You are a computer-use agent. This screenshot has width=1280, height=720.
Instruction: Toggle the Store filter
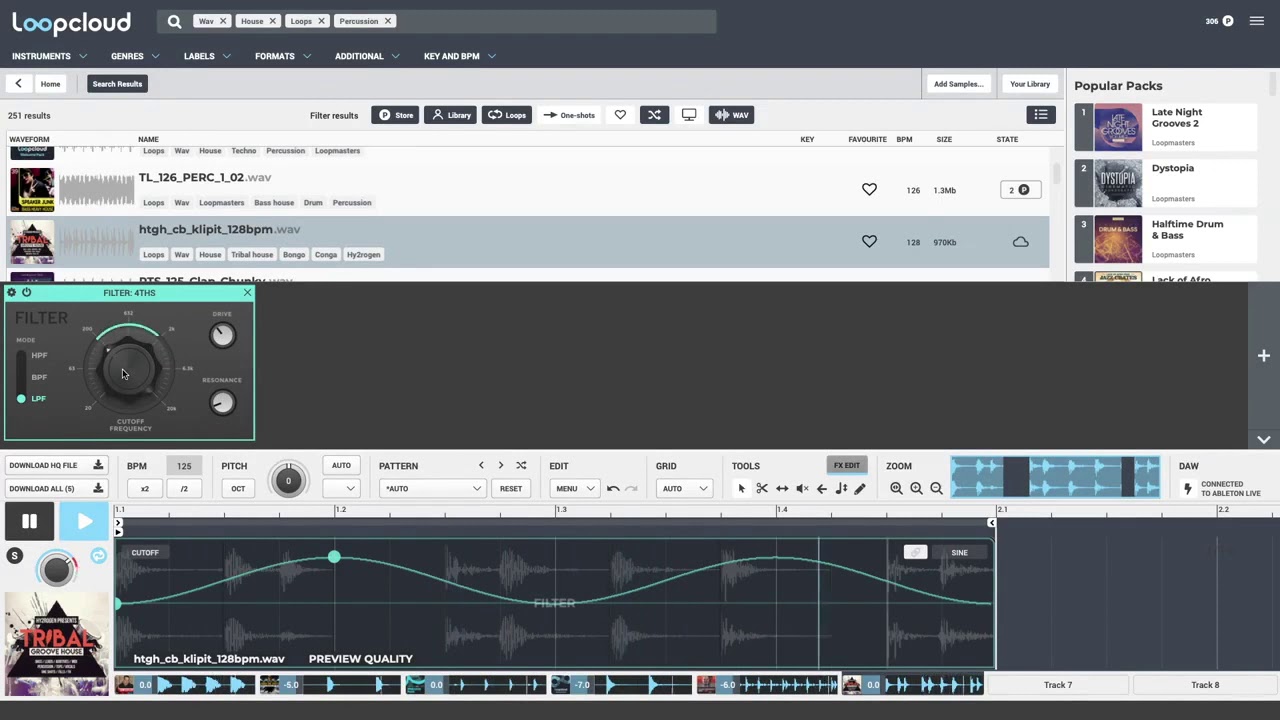[x=395, y=115]
